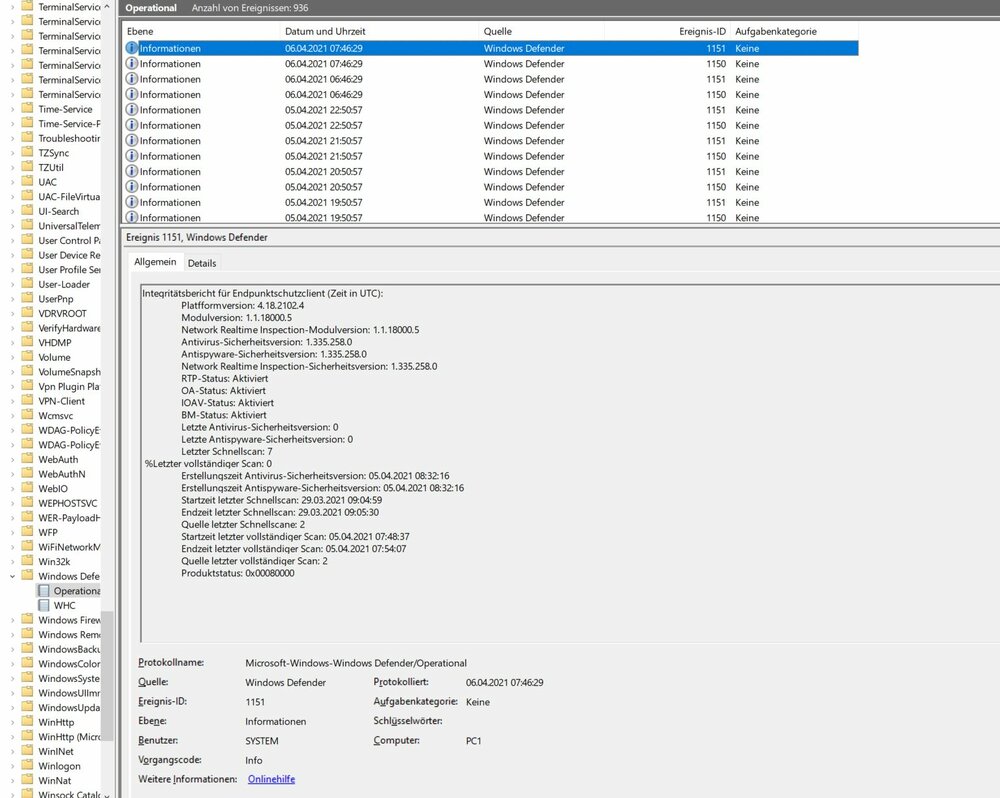Expand the WinINet tree node

(12, 751)
